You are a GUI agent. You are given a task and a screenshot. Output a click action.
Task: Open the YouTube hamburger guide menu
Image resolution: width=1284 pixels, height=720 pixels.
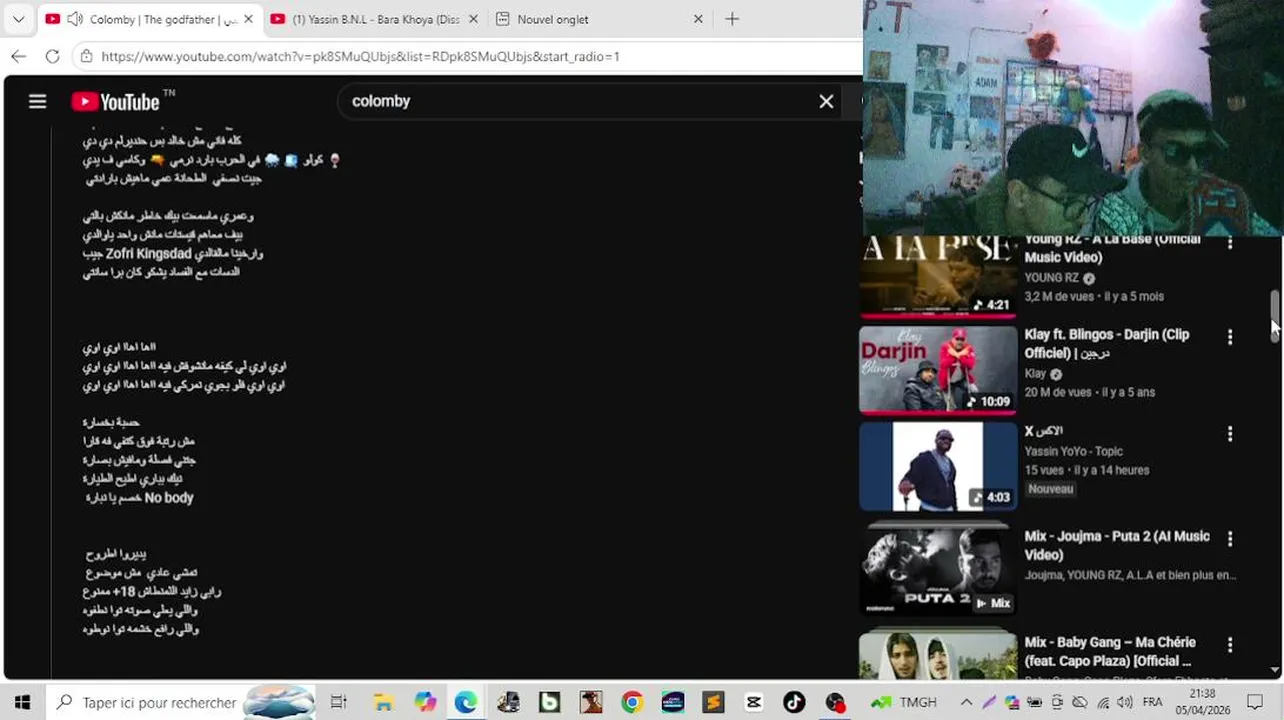click(37, 101)
